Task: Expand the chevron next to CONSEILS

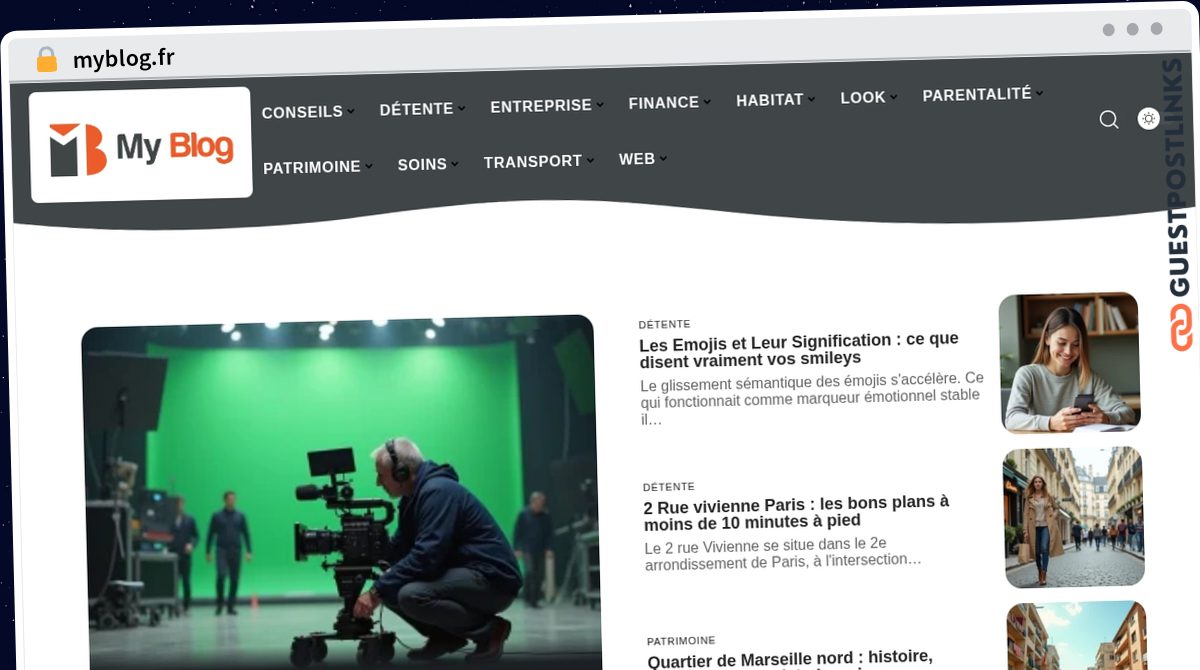Action: pos(351,111)
